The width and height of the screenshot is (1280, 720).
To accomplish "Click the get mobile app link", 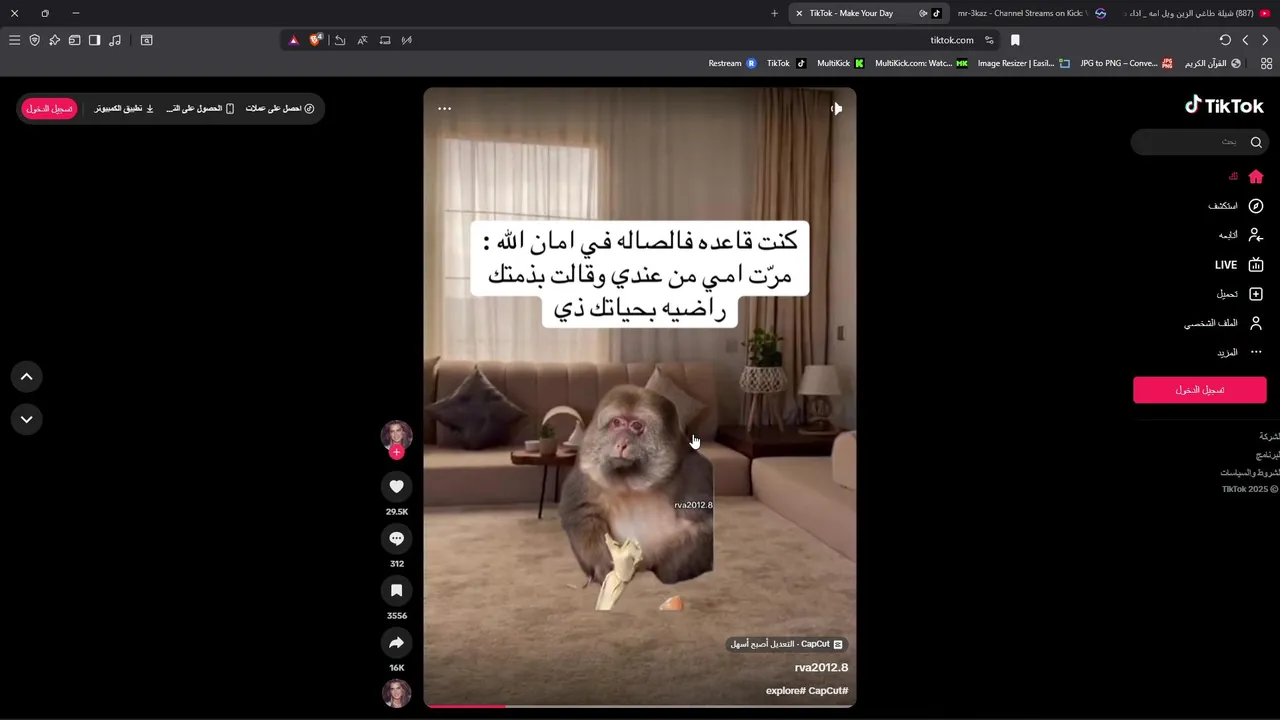I will point(200,108).
